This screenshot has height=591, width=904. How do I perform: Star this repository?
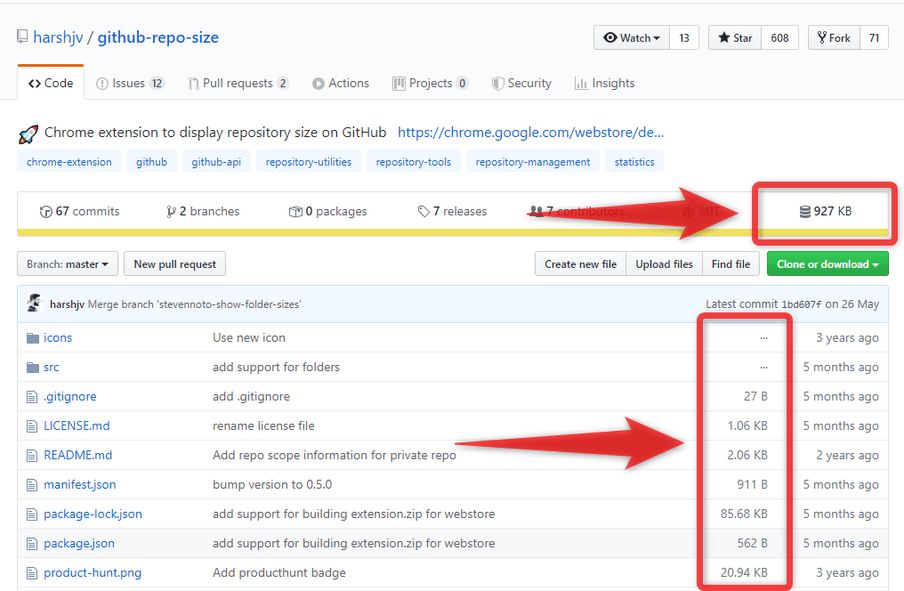pyautogui.click(x=735, y=38)
